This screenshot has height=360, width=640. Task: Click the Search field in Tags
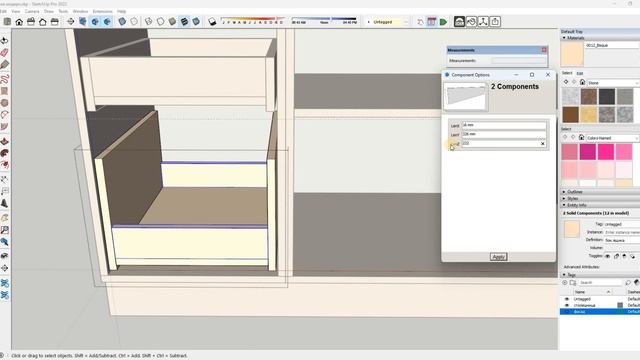point(600,282)
